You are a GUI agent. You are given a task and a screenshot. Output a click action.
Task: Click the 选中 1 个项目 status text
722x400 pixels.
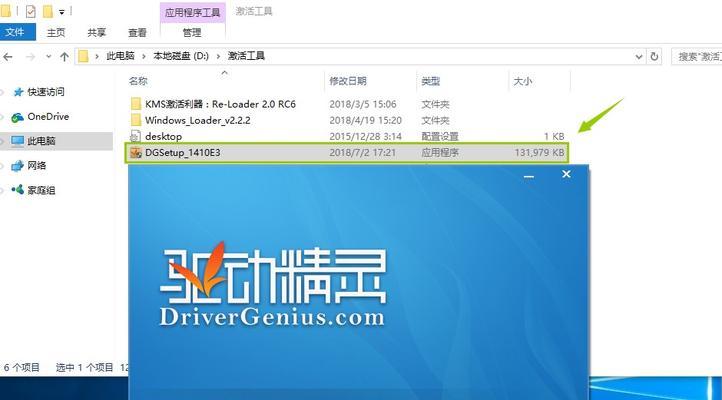pyautogui.click(x=84, y=367)
